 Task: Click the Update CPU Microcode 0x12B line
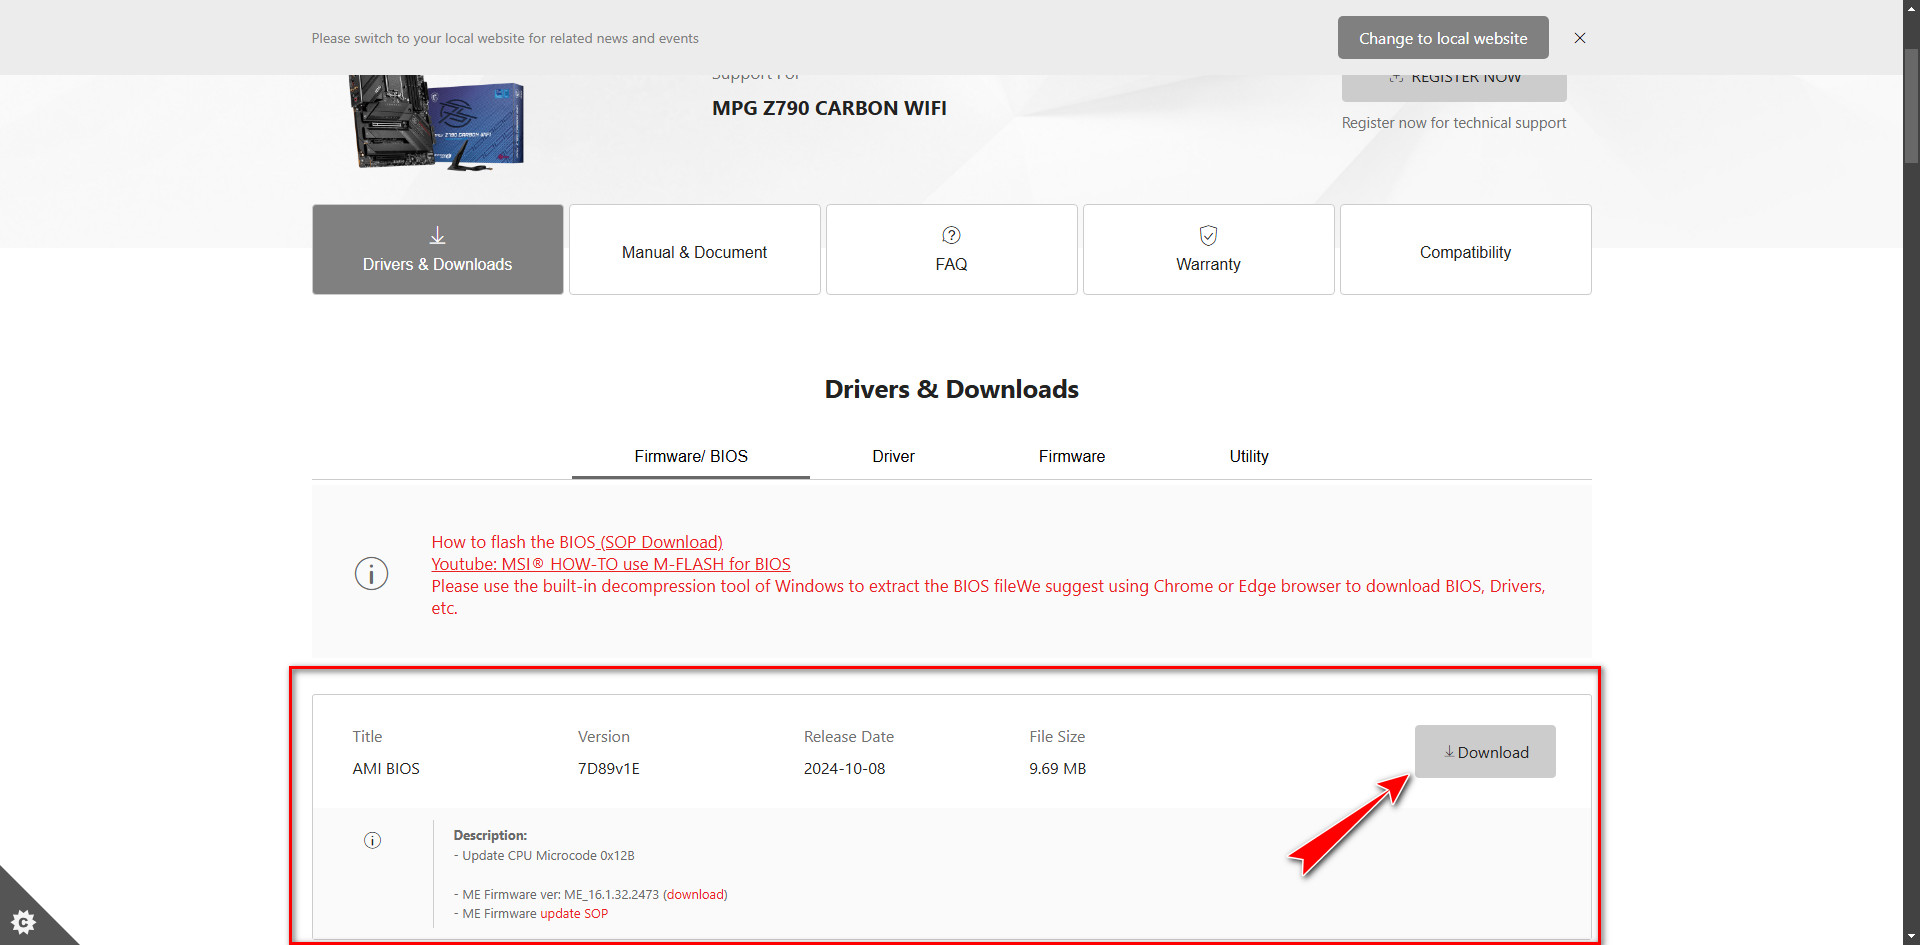(544, 856)
